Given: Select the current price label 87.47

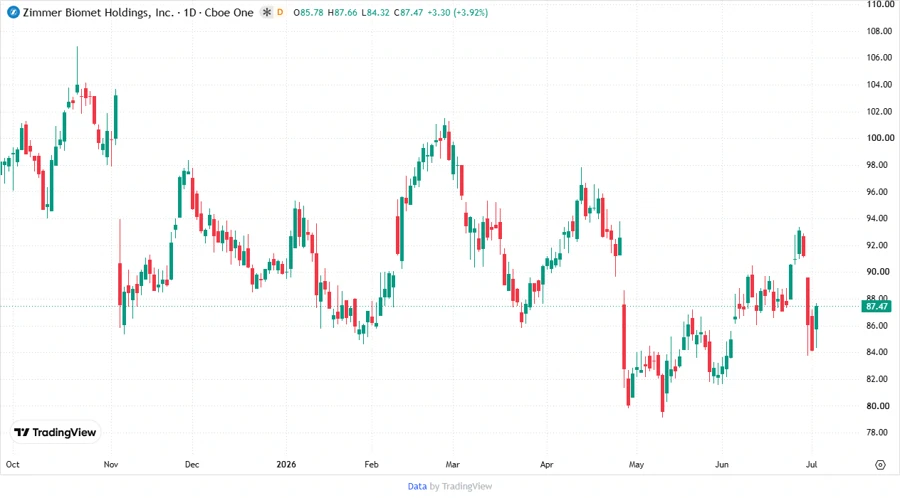Looking at the screenshot, I should tap(876, 306).
